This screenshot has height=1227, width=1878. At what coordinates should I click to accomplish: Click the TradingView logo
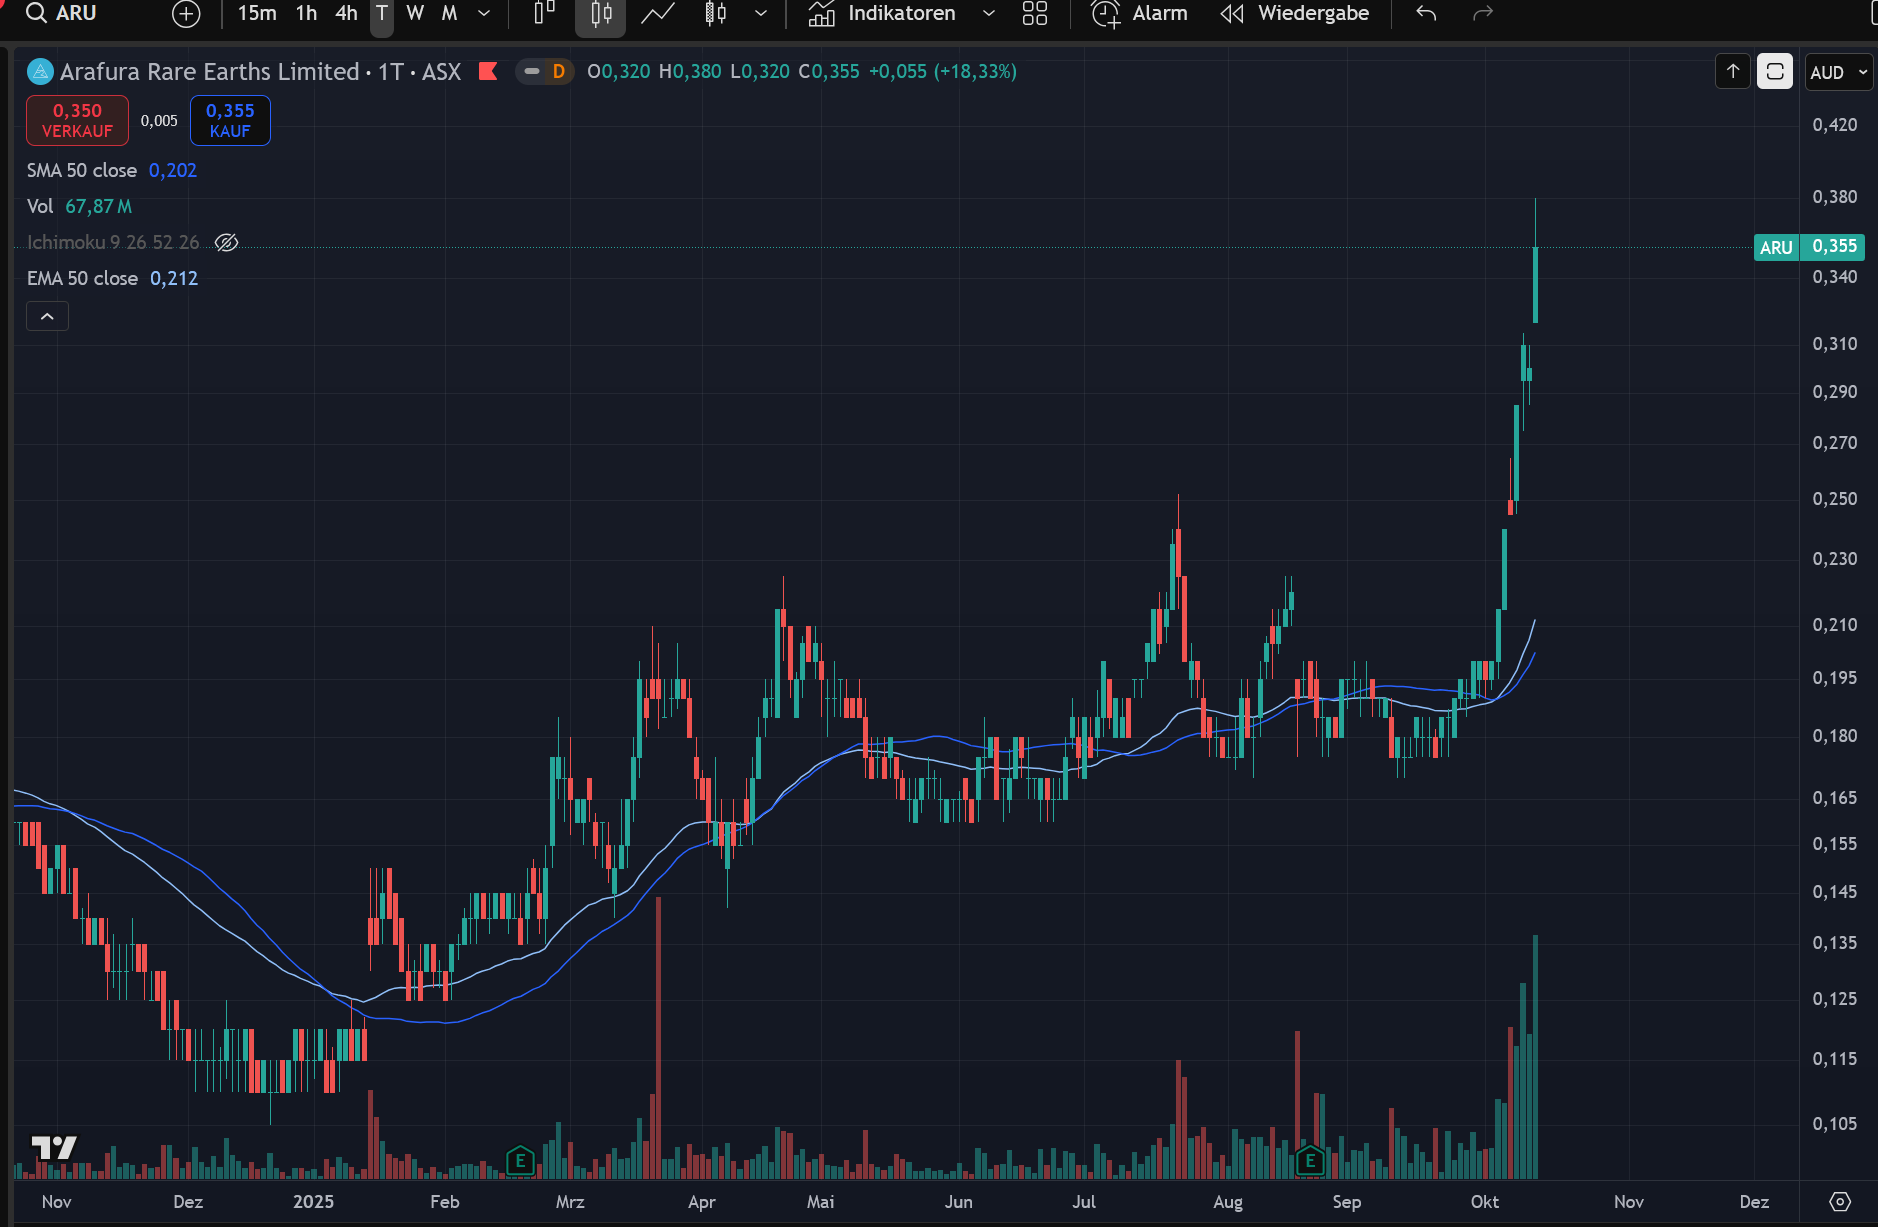pos(54,1148)
